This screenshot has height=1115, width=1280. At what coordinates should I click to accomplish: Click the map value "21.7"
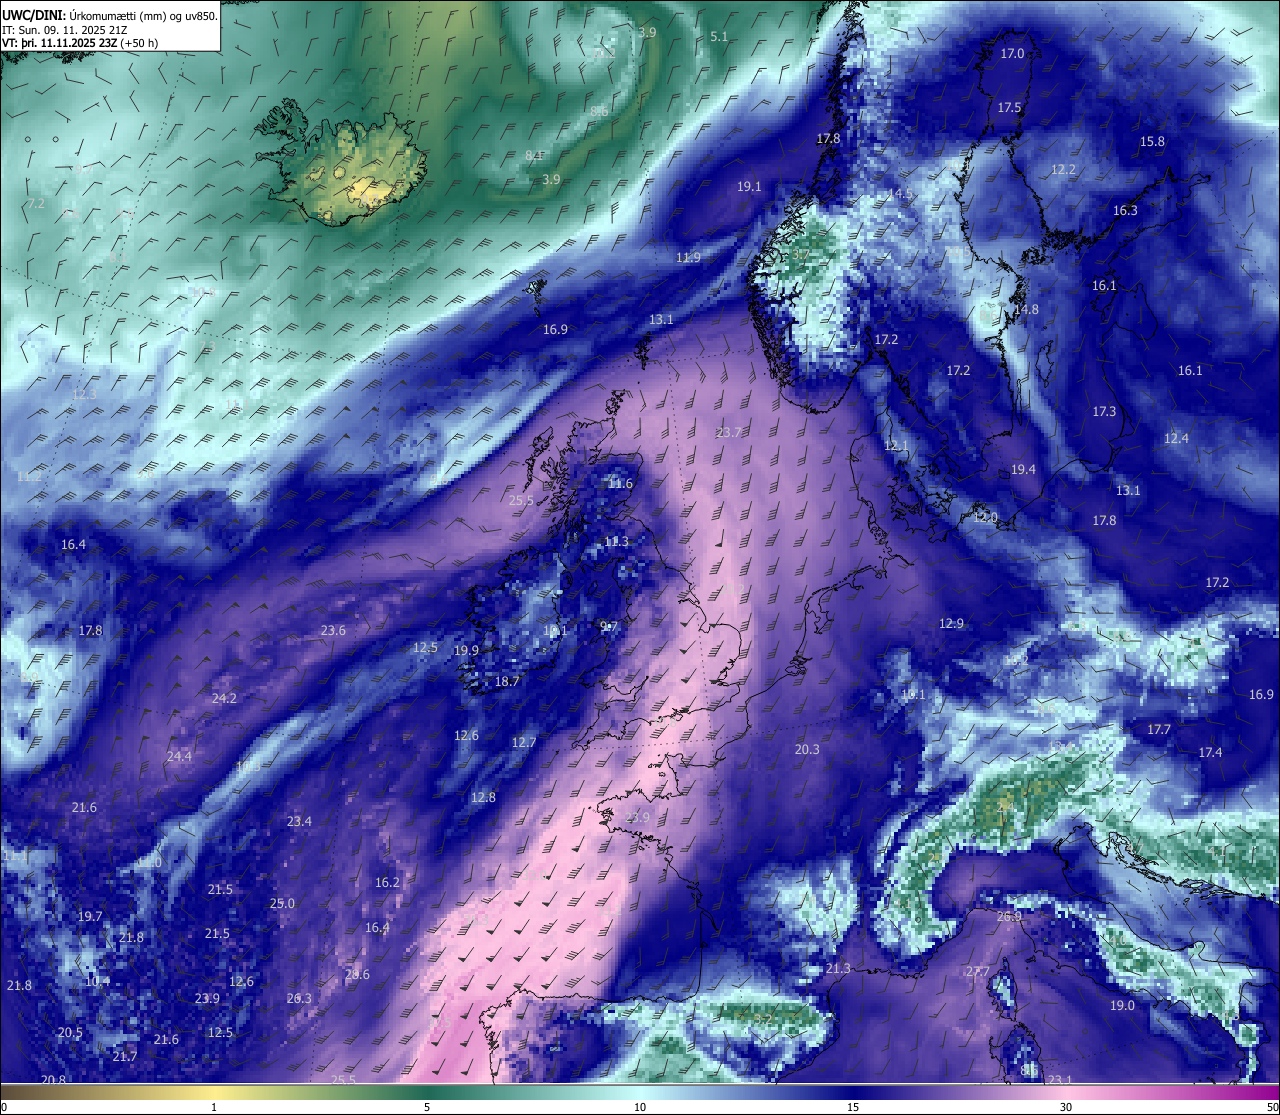pos(124,1057)
